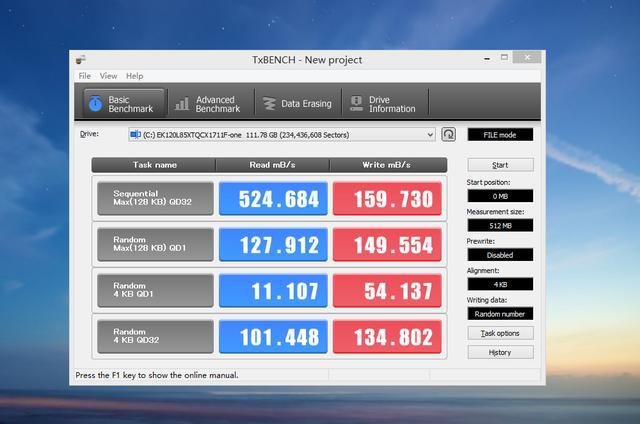Maximize the TxBENCH window
The height and width of the screenshot is (424, 640).
pos(504,58)
